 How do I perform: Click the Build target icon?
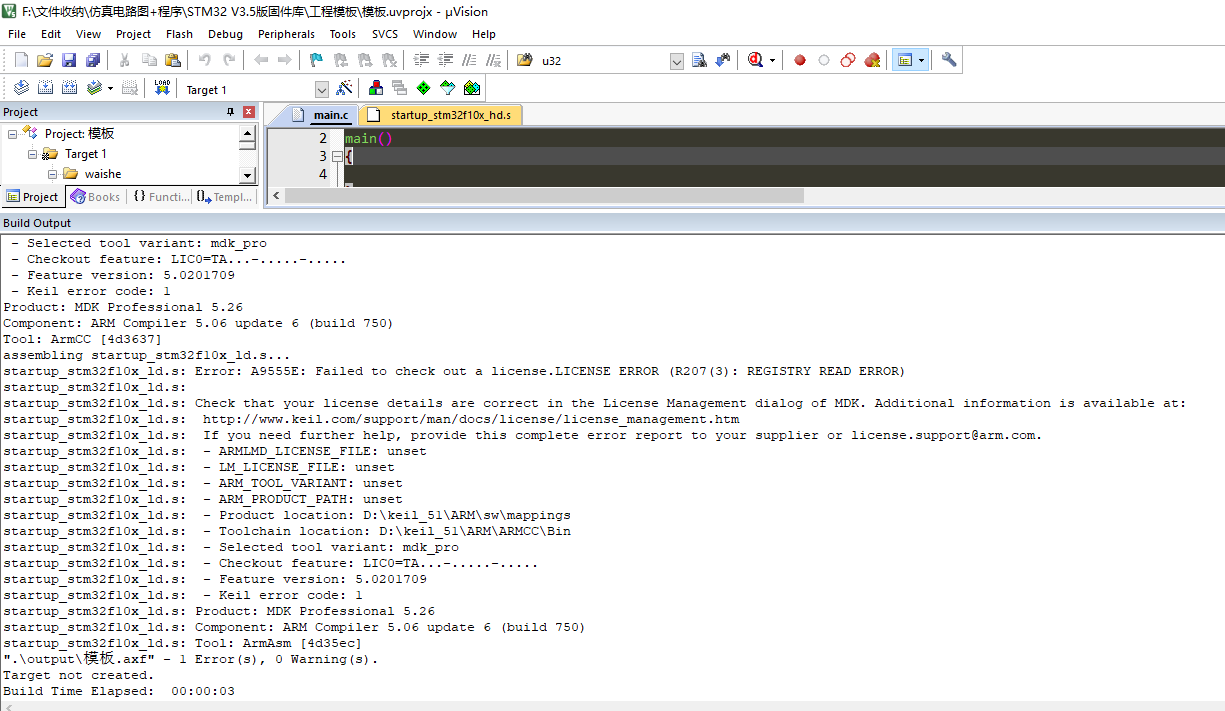45,89
